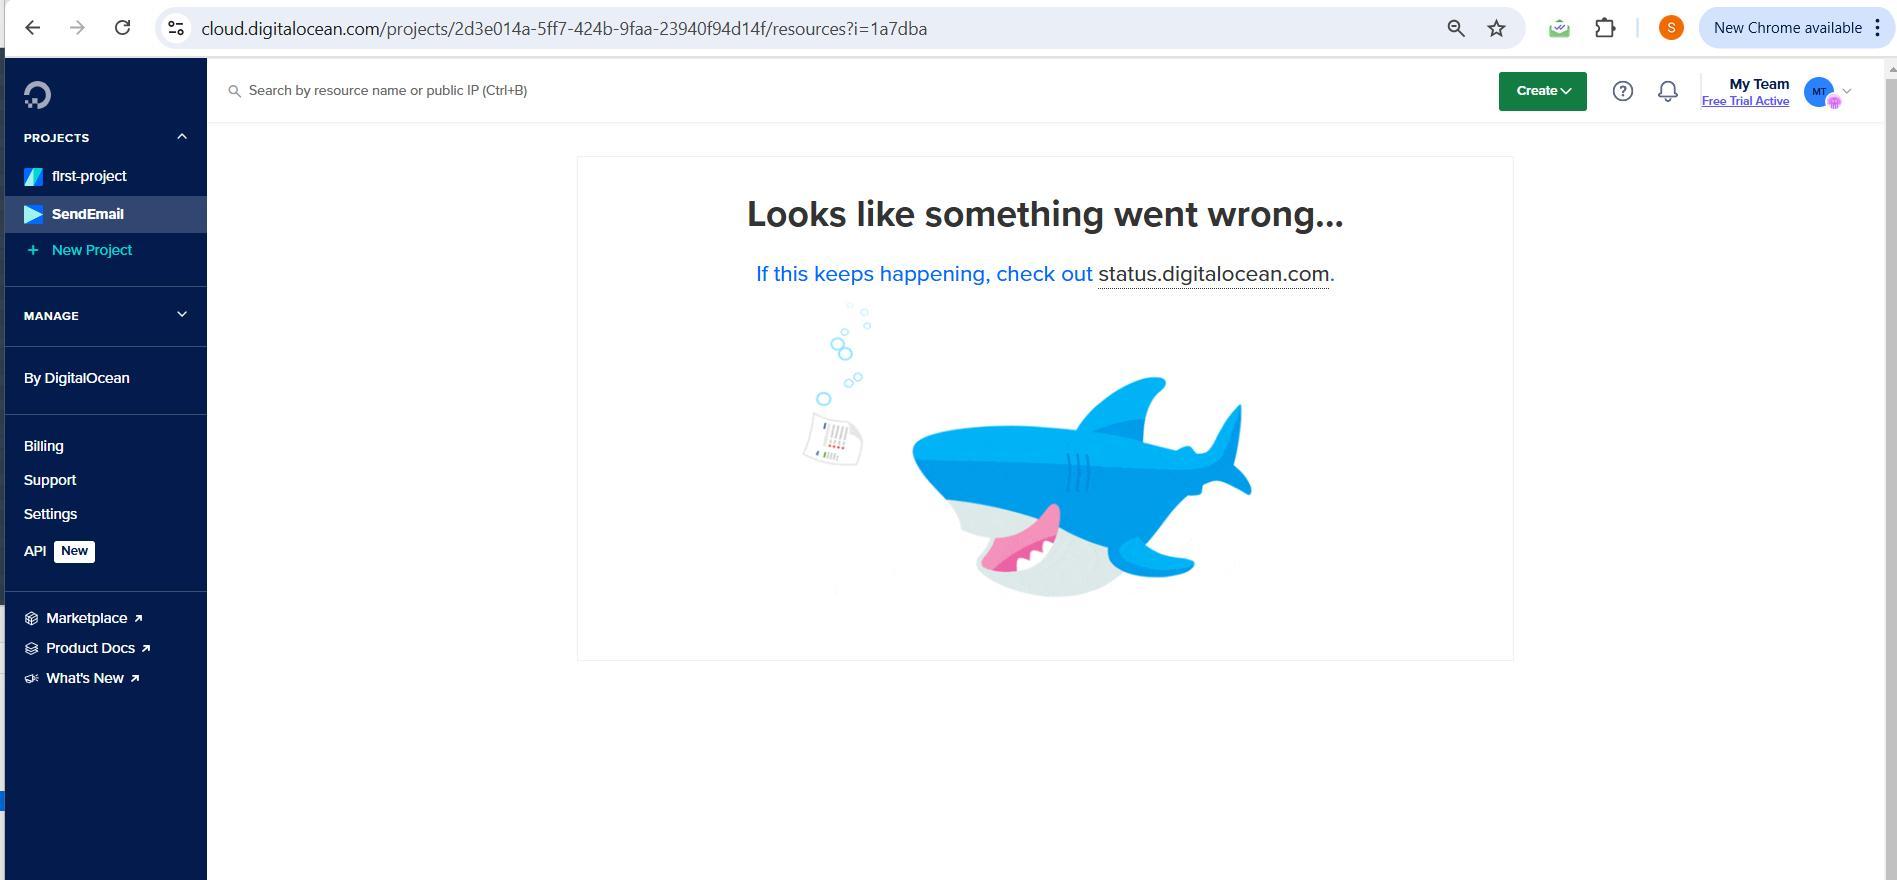Open the Product Docs external link
This screenshot has height=880, width=1897.
click(98, 648)
